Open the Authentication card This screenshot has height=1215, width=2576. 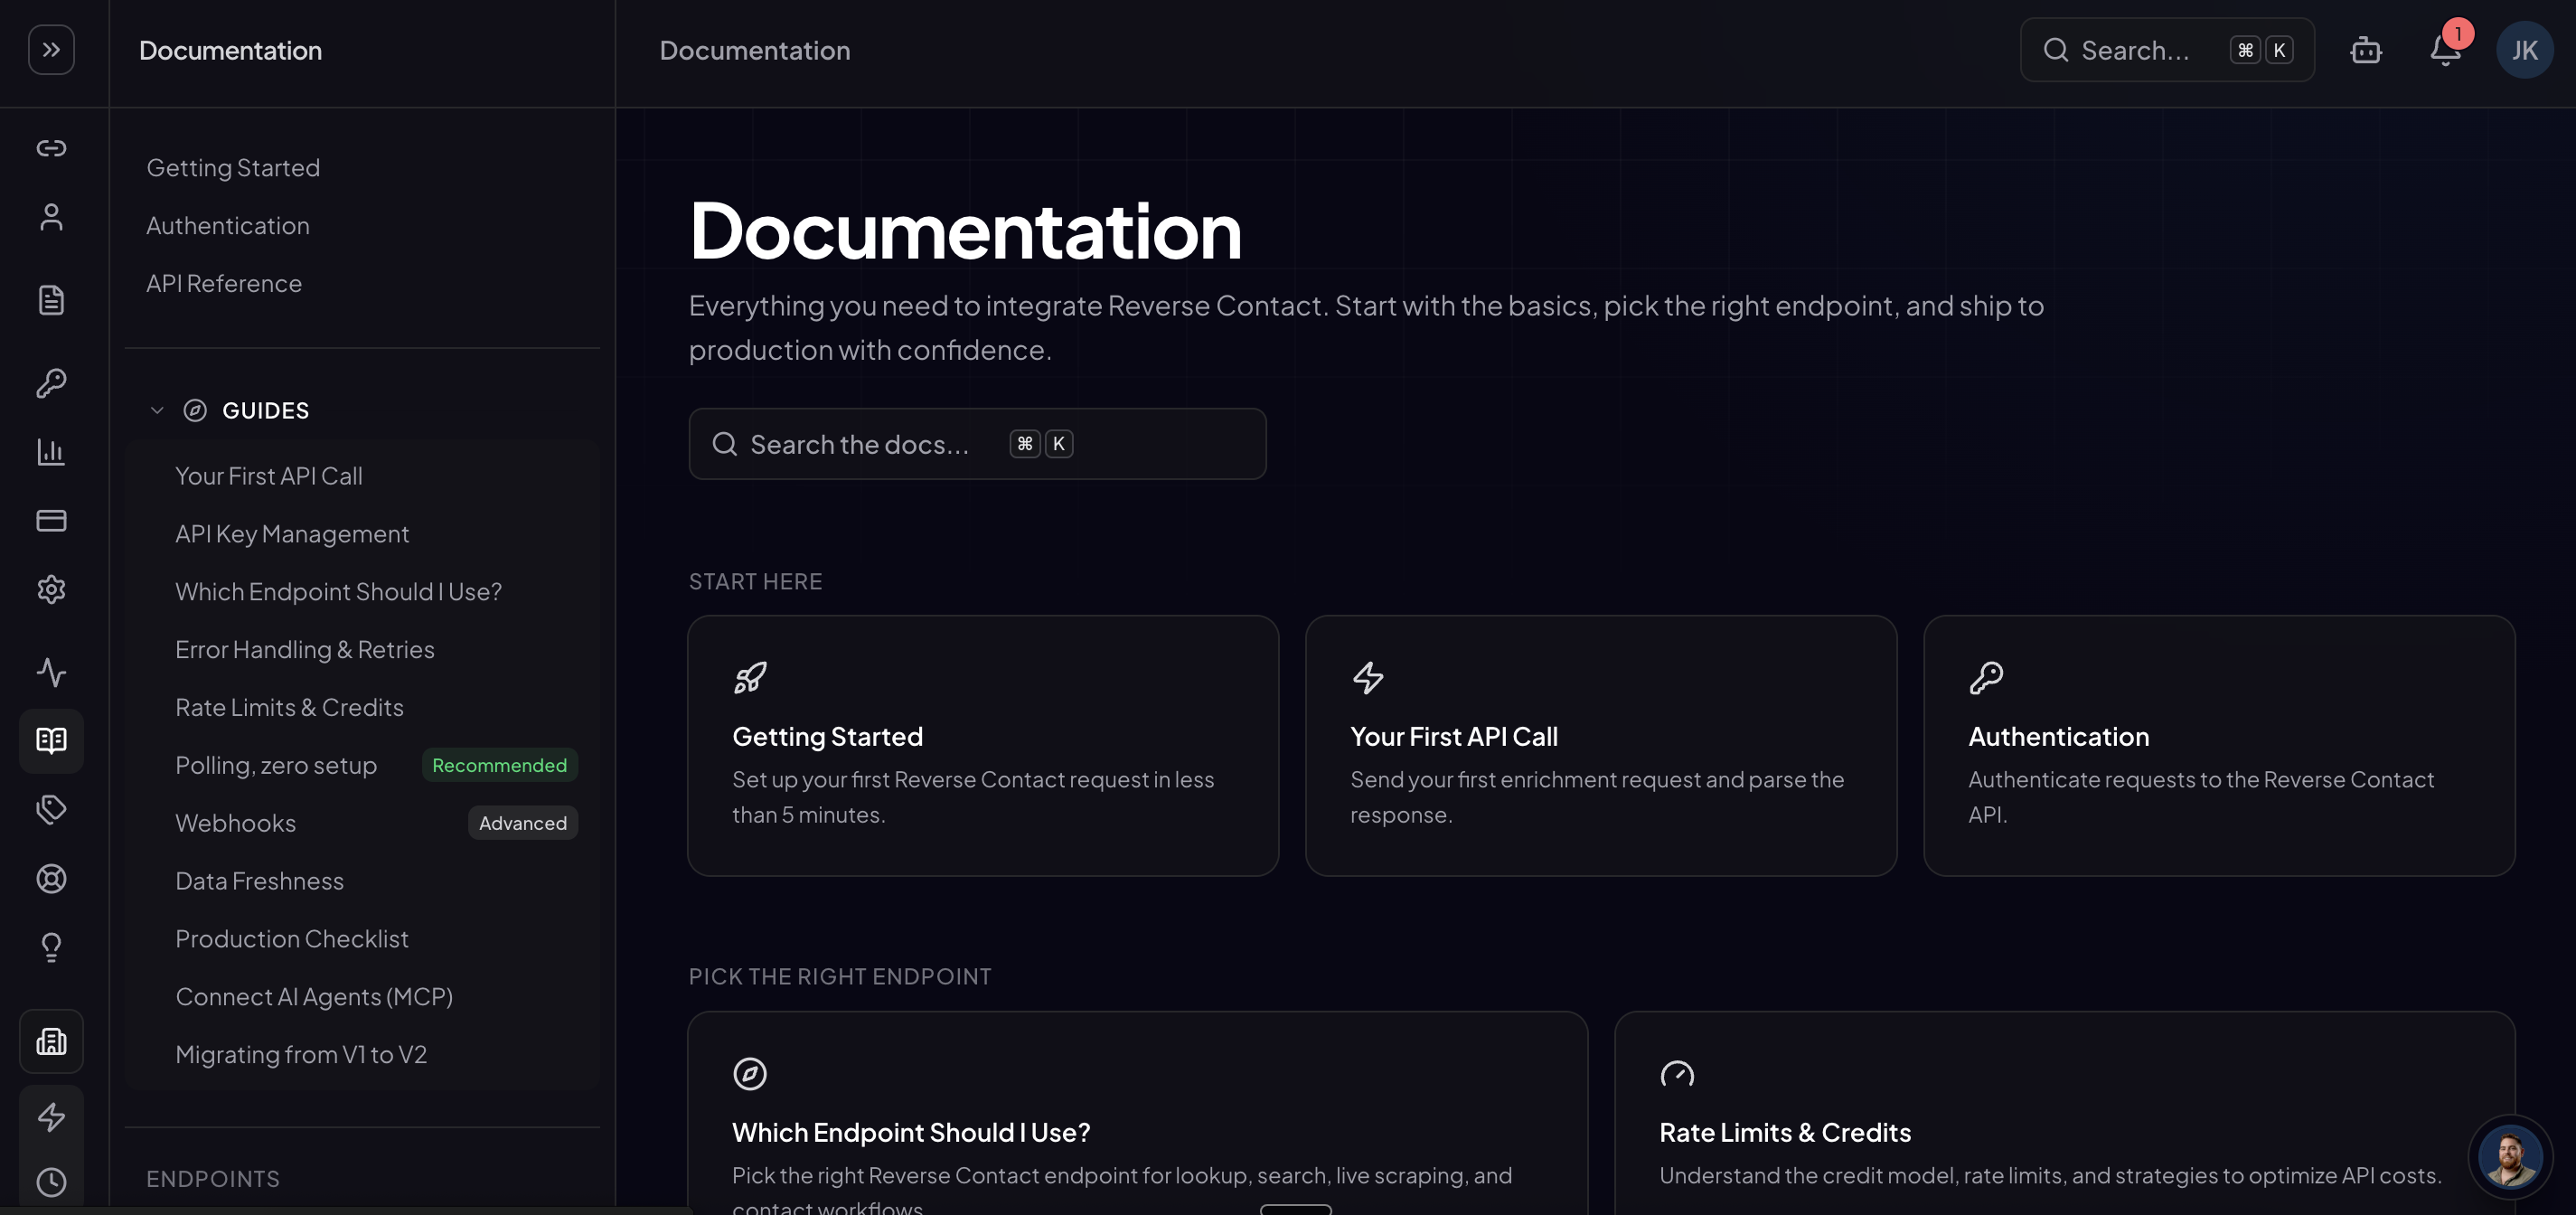tap(2219, 746)
